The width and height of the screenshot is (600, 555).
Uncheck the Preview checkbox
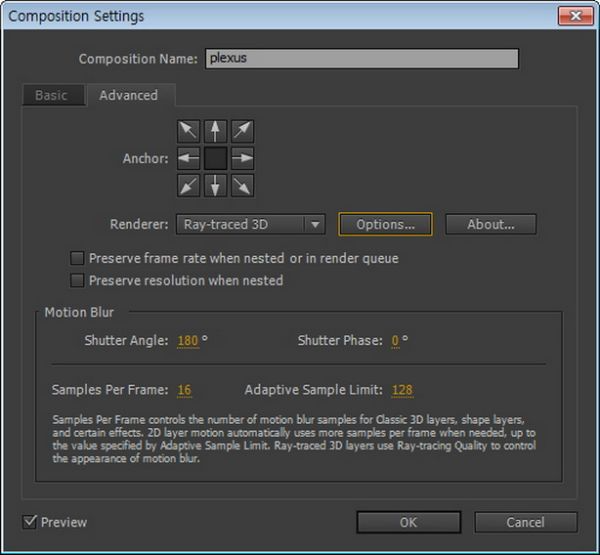pos(30,522)
